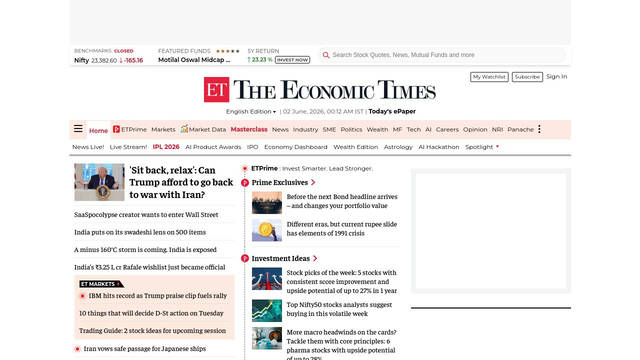This screenshot has height=360, width=640.
Task: Open the Politics menu
Action: pyautogui.click(x=351, y=129)
